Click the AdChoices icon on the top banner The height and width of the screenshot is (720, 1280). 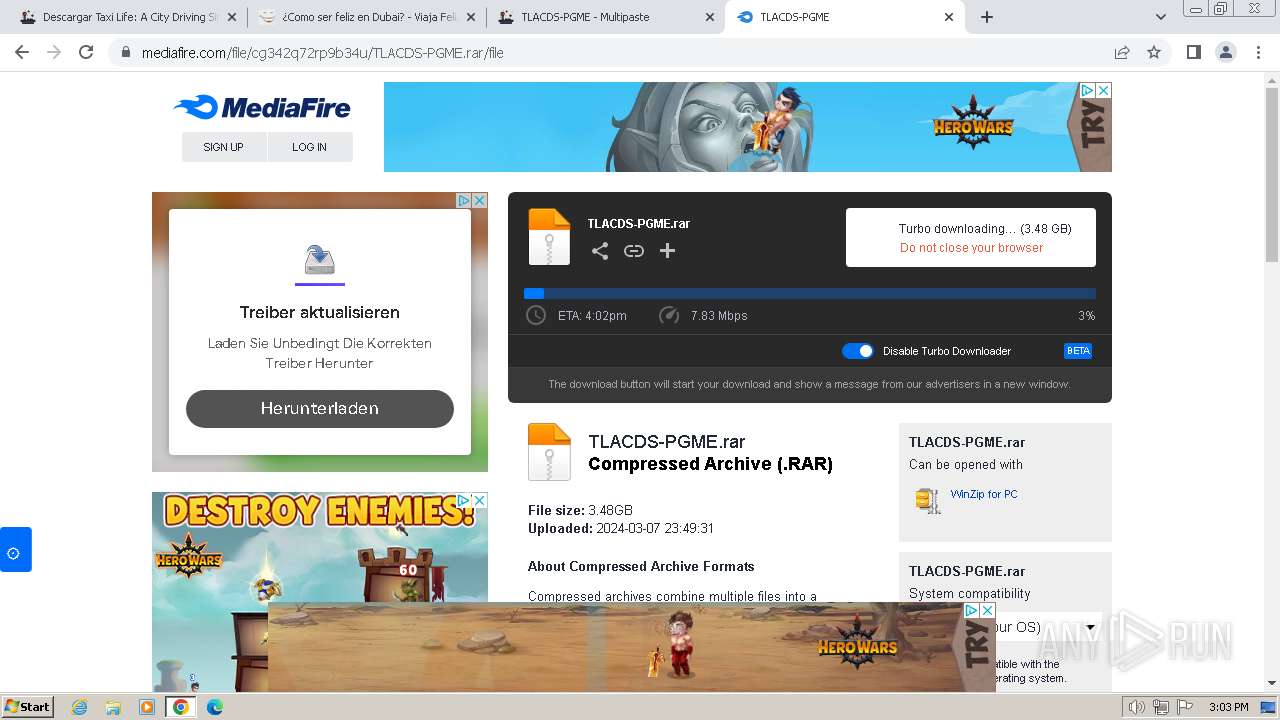click(1087, 90)
